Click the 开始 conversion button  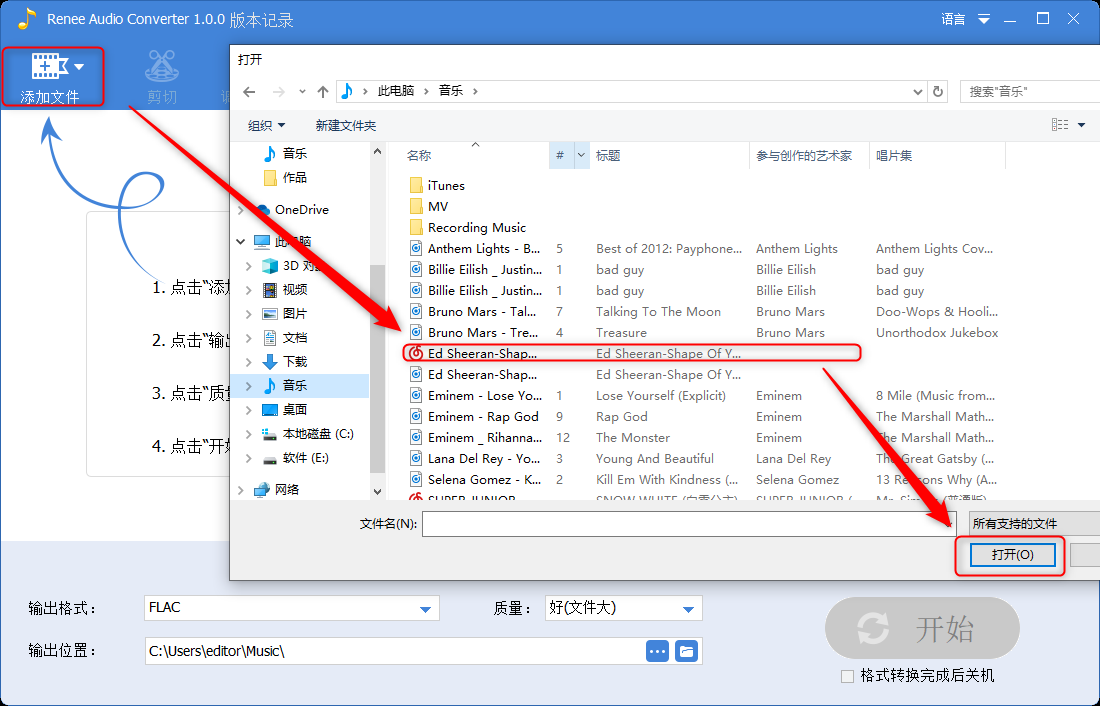(x=922, y=628)
